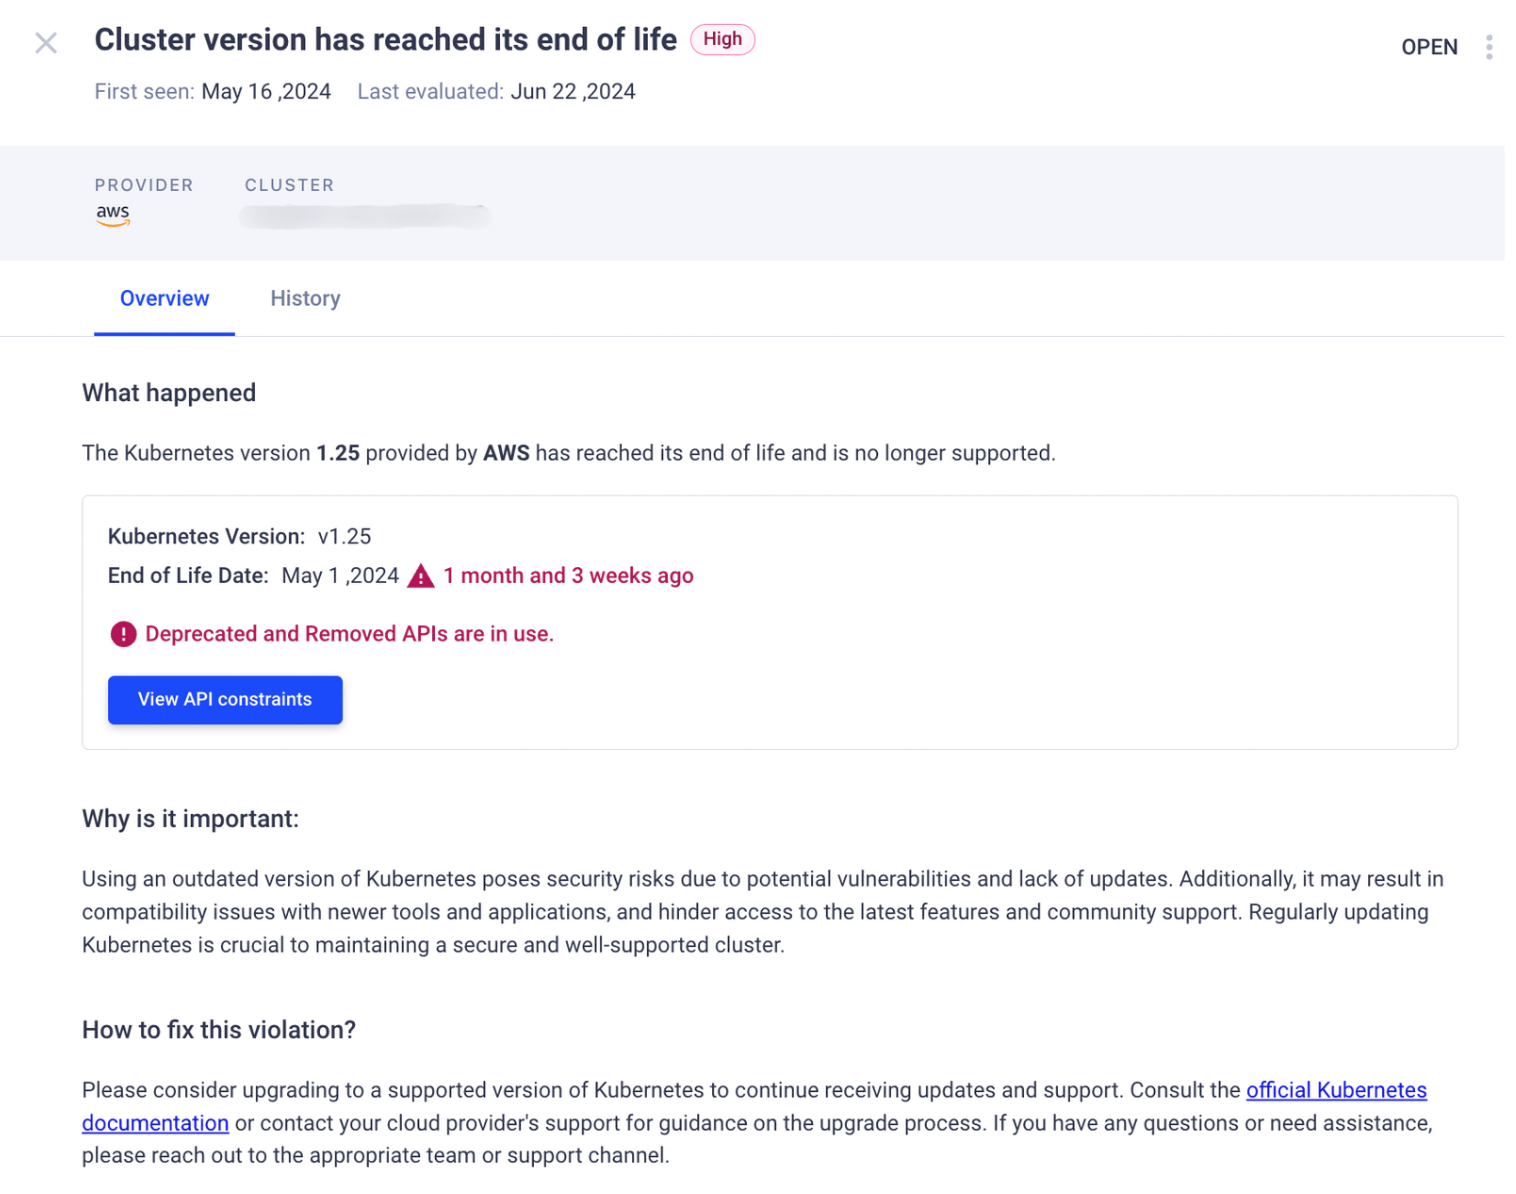Click the 'What happened' heading
The width and height of the screenshot is (1516, 1194).
pos(169,393)
